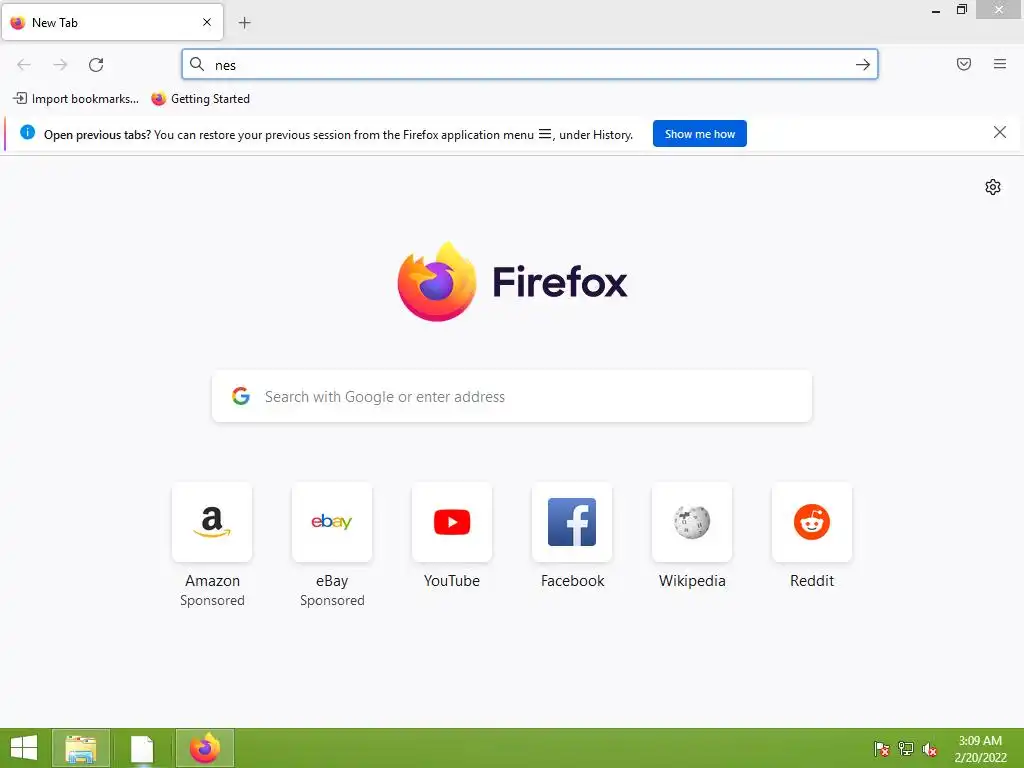Dismiss the Open previous tabs notification
The image size is (1024, 768).
[x=999, y=133]
